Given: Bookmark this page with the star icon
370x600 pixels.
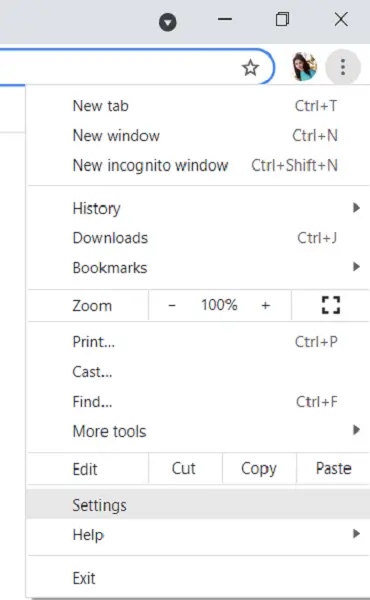Looking at the screenshot, I should [x=250, y=68].
